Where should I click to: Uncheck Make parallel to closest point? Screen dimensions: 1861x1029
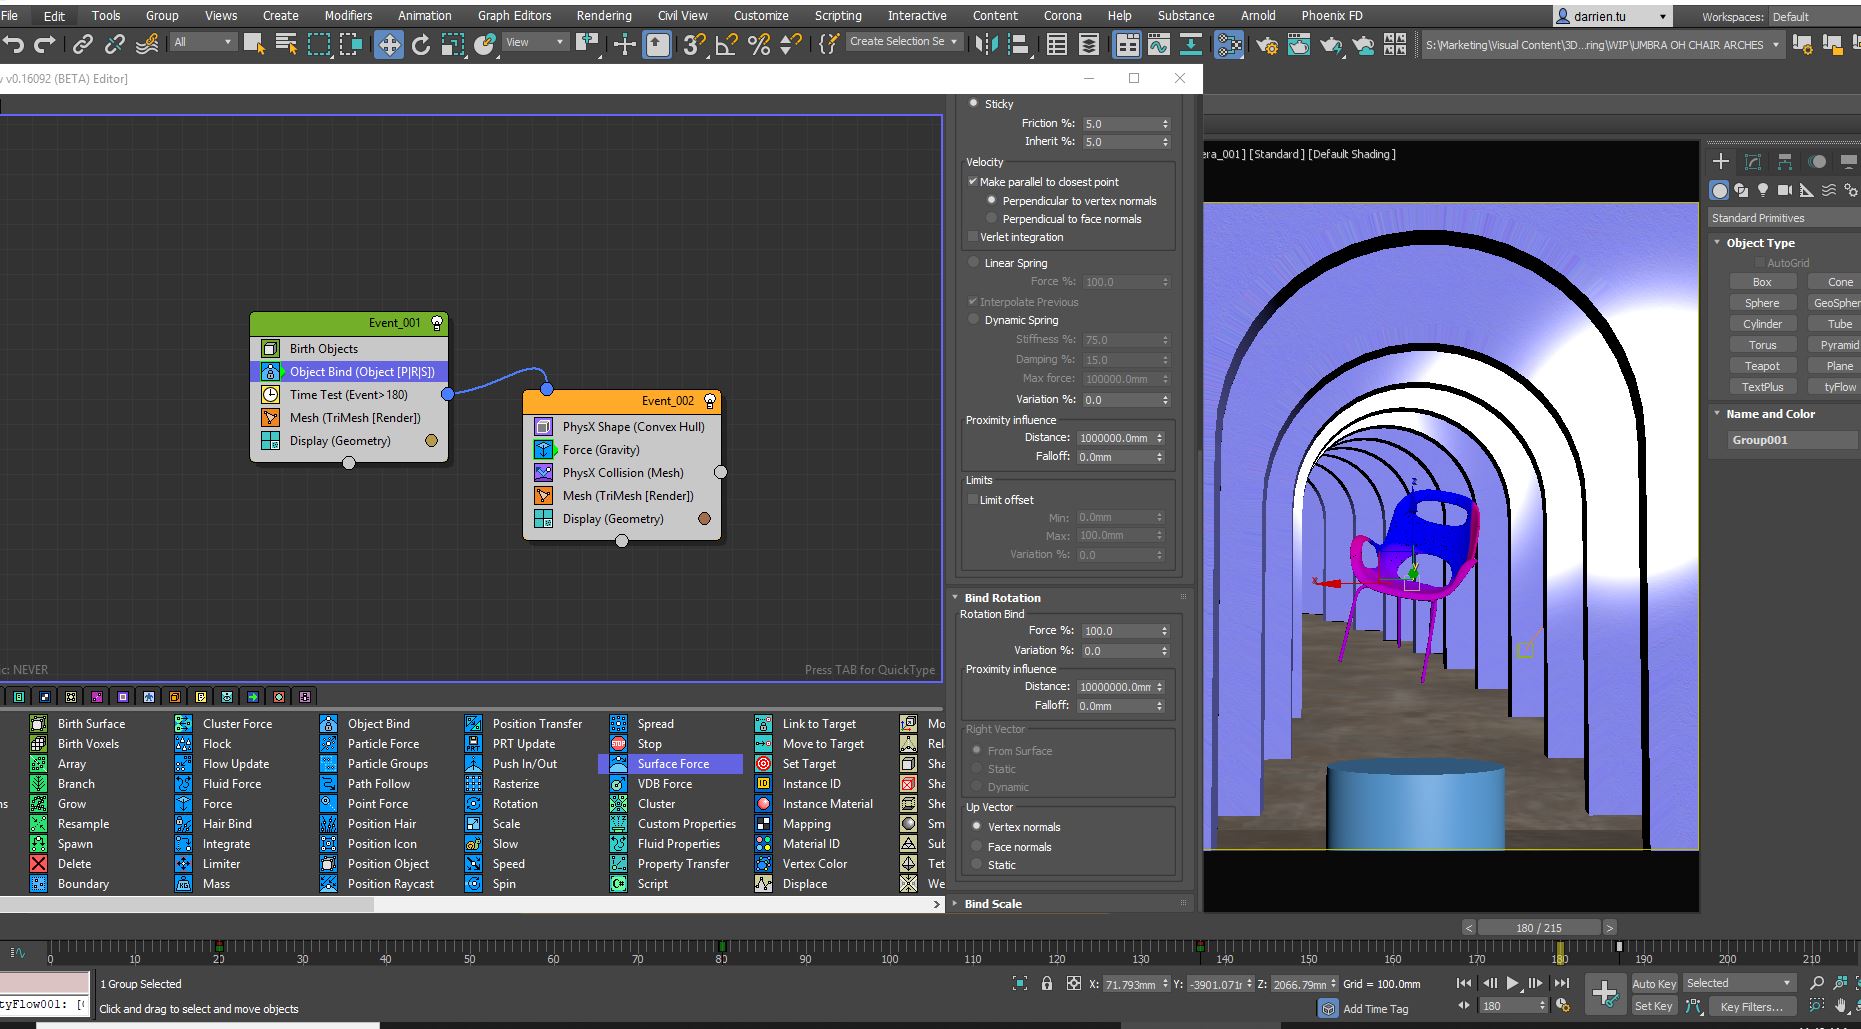click(973, 182)
